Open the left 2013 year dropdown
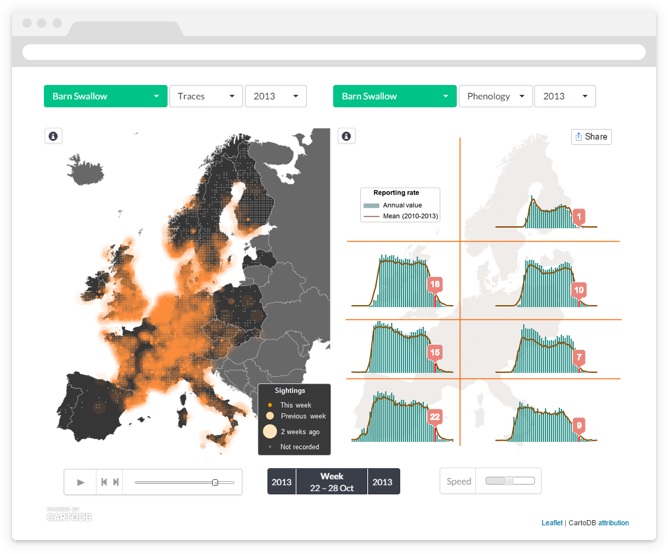668x554 pixels. coord(276,96)
